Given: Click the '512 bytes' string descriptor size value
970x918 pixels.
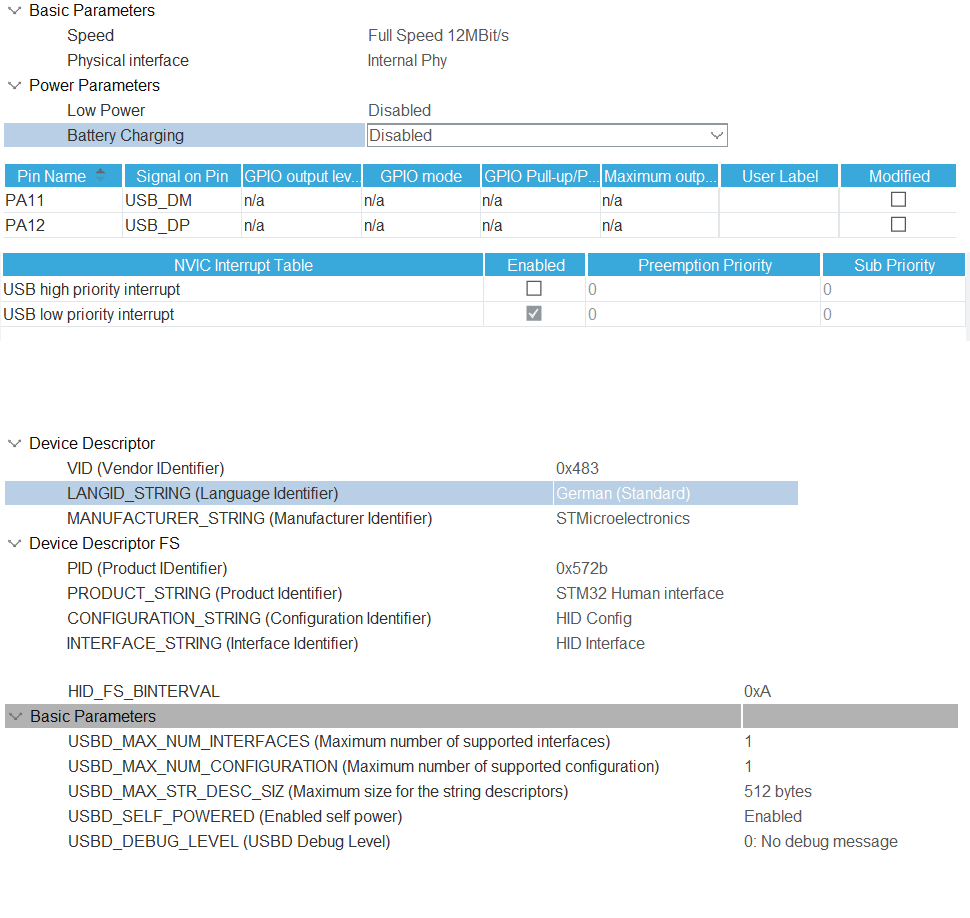Looking at the screenshot, I should click(x=778, y=791).
